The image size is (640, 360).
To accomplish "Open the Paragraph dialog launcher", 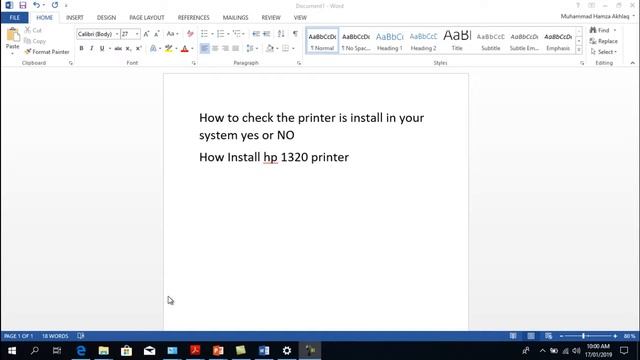I will tap(299, 63).
